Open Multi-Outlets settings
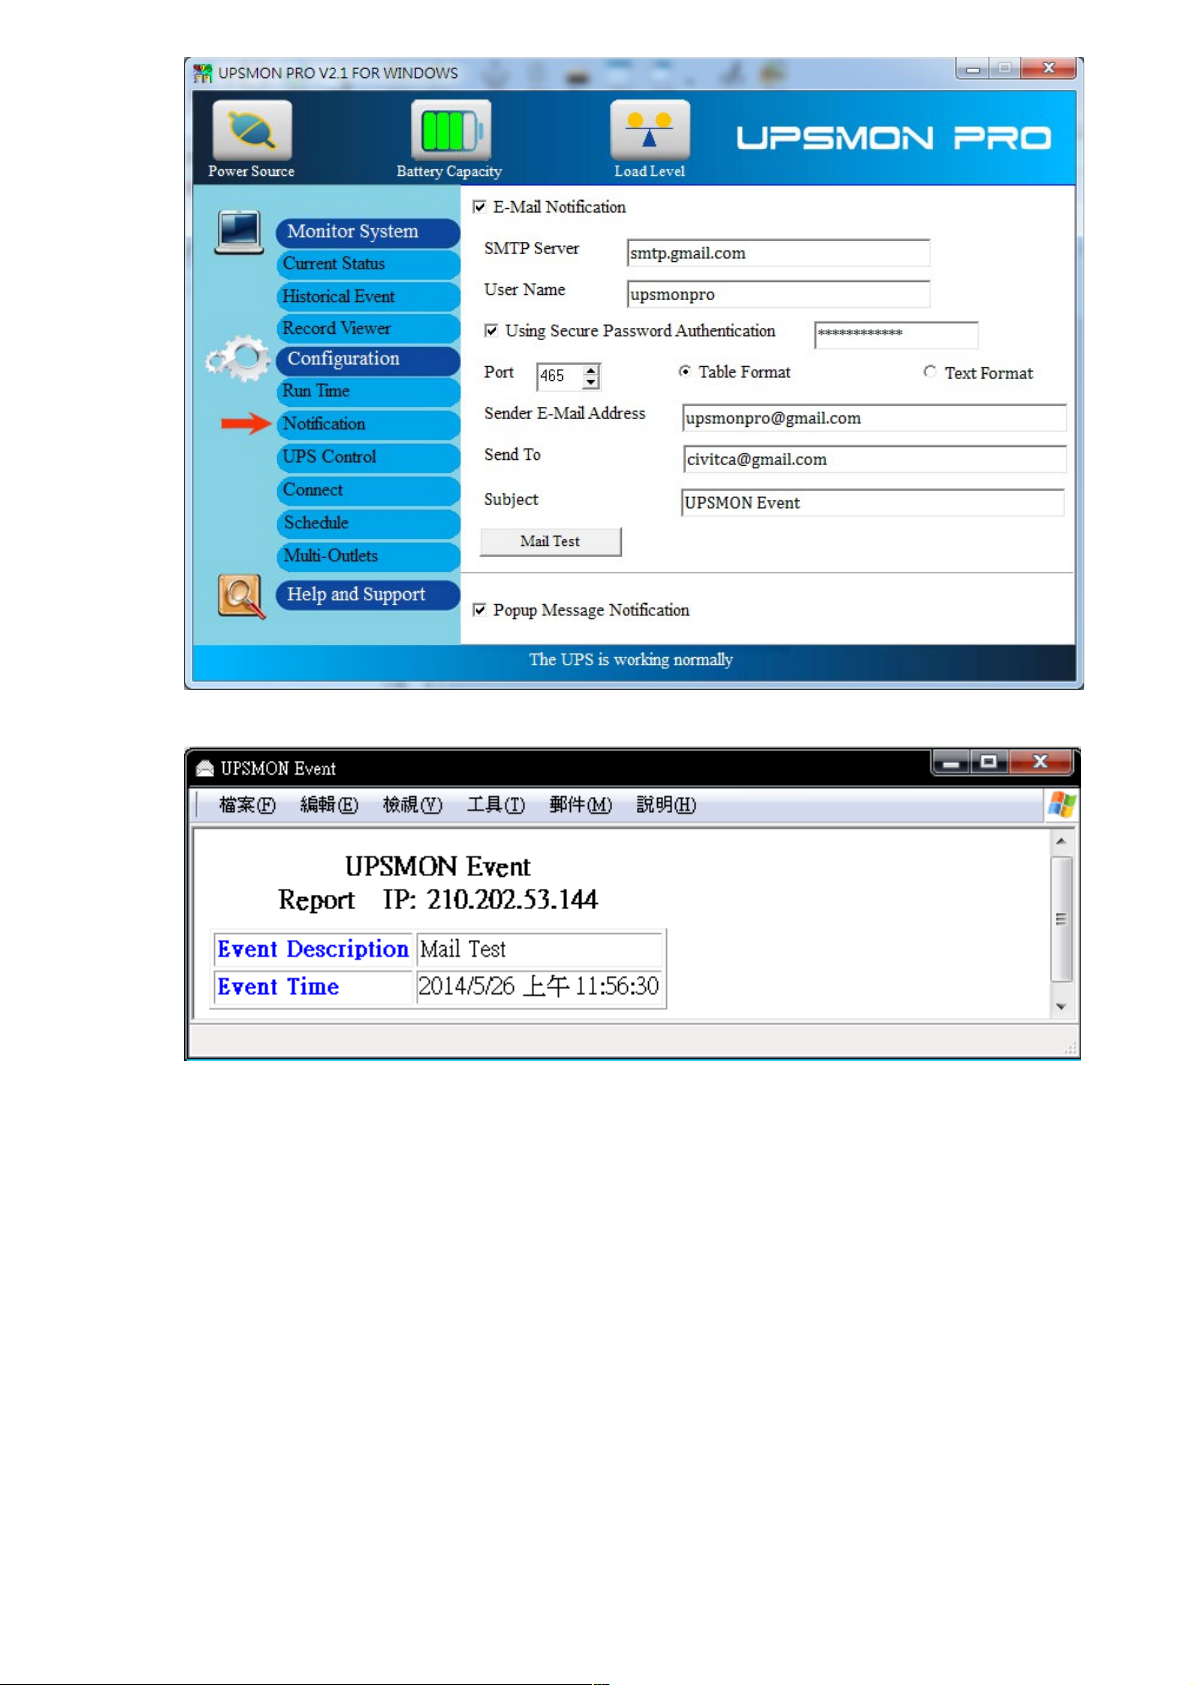This screenshot has width=1191, height=1685. point(368,556)
